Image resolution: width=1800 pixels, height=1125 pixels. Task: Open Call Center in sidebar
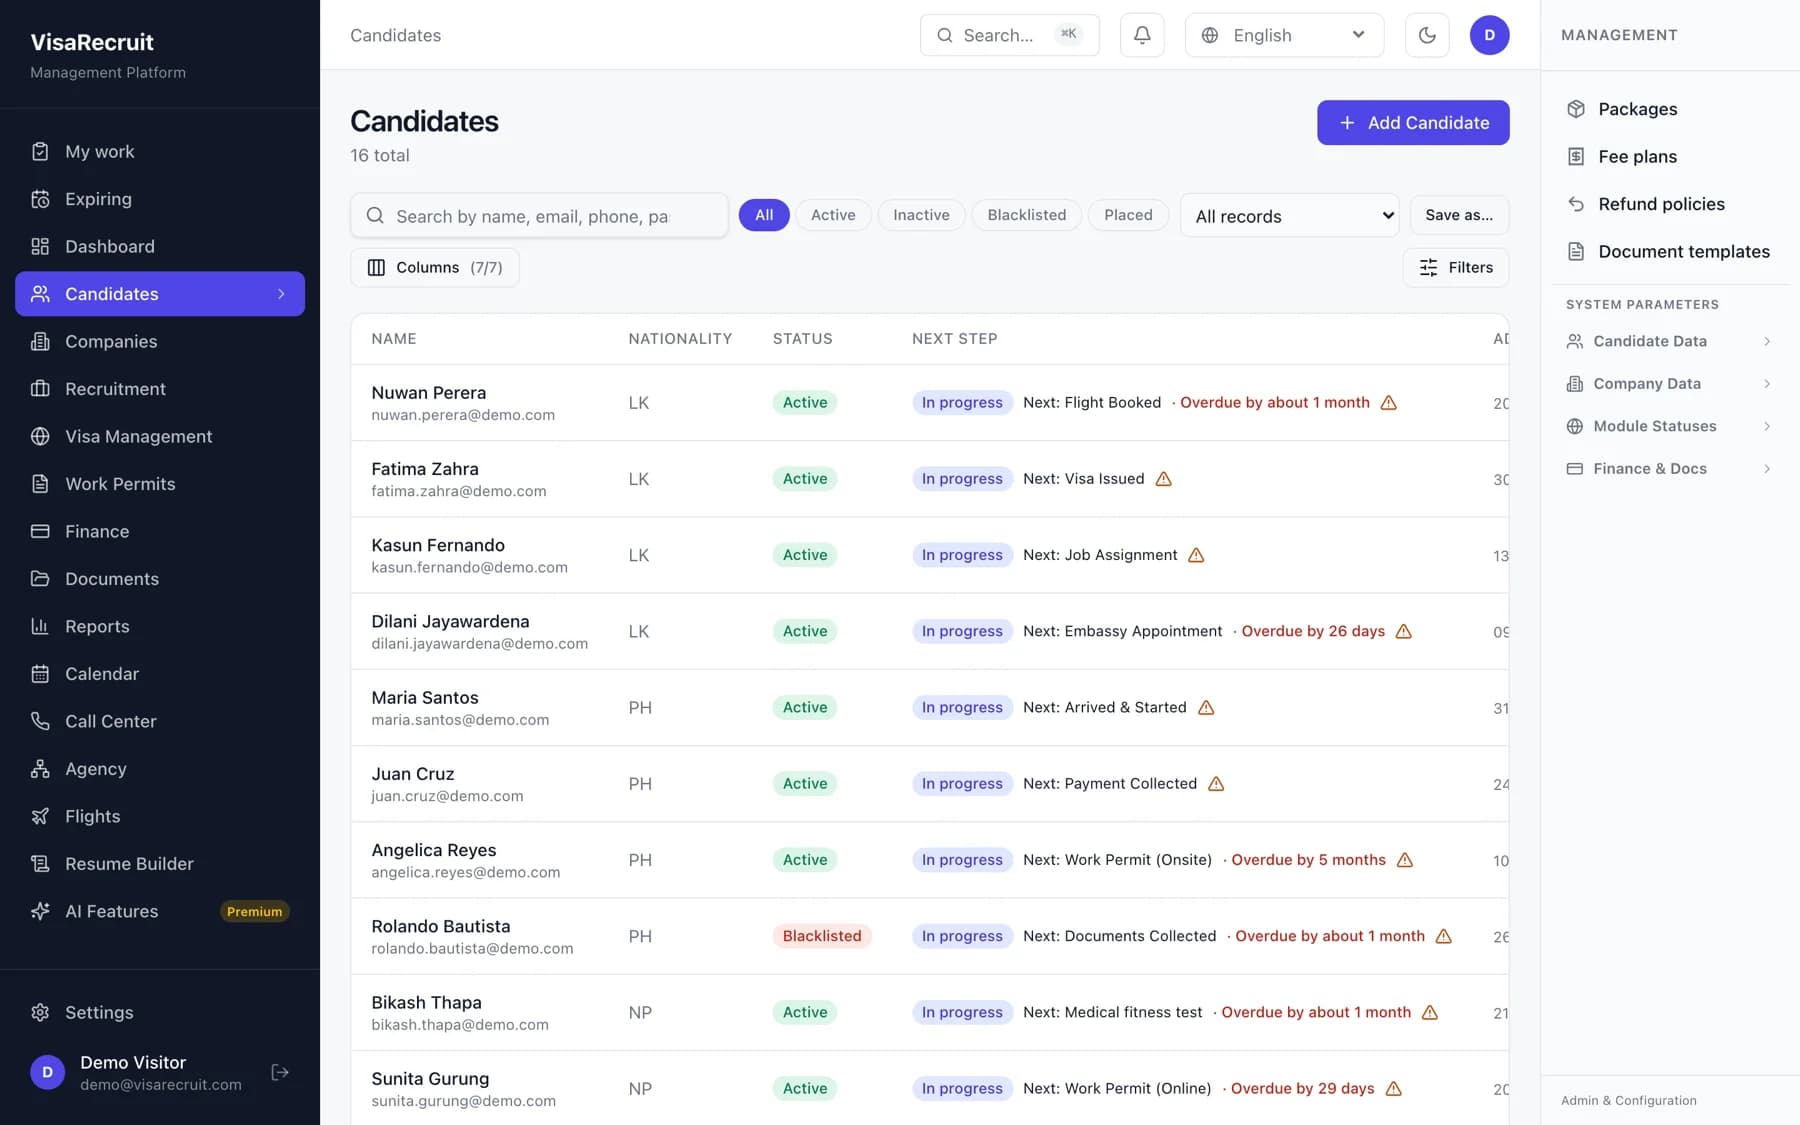click(160, 721)
